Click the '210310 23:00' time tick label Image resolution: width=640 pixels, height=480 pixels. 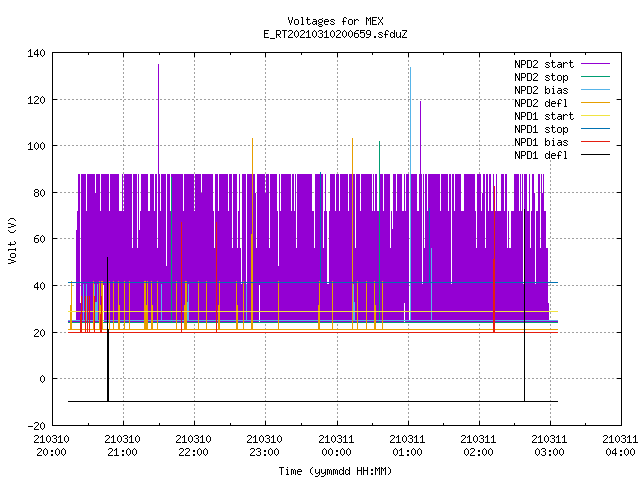click(x=264, y=446)
